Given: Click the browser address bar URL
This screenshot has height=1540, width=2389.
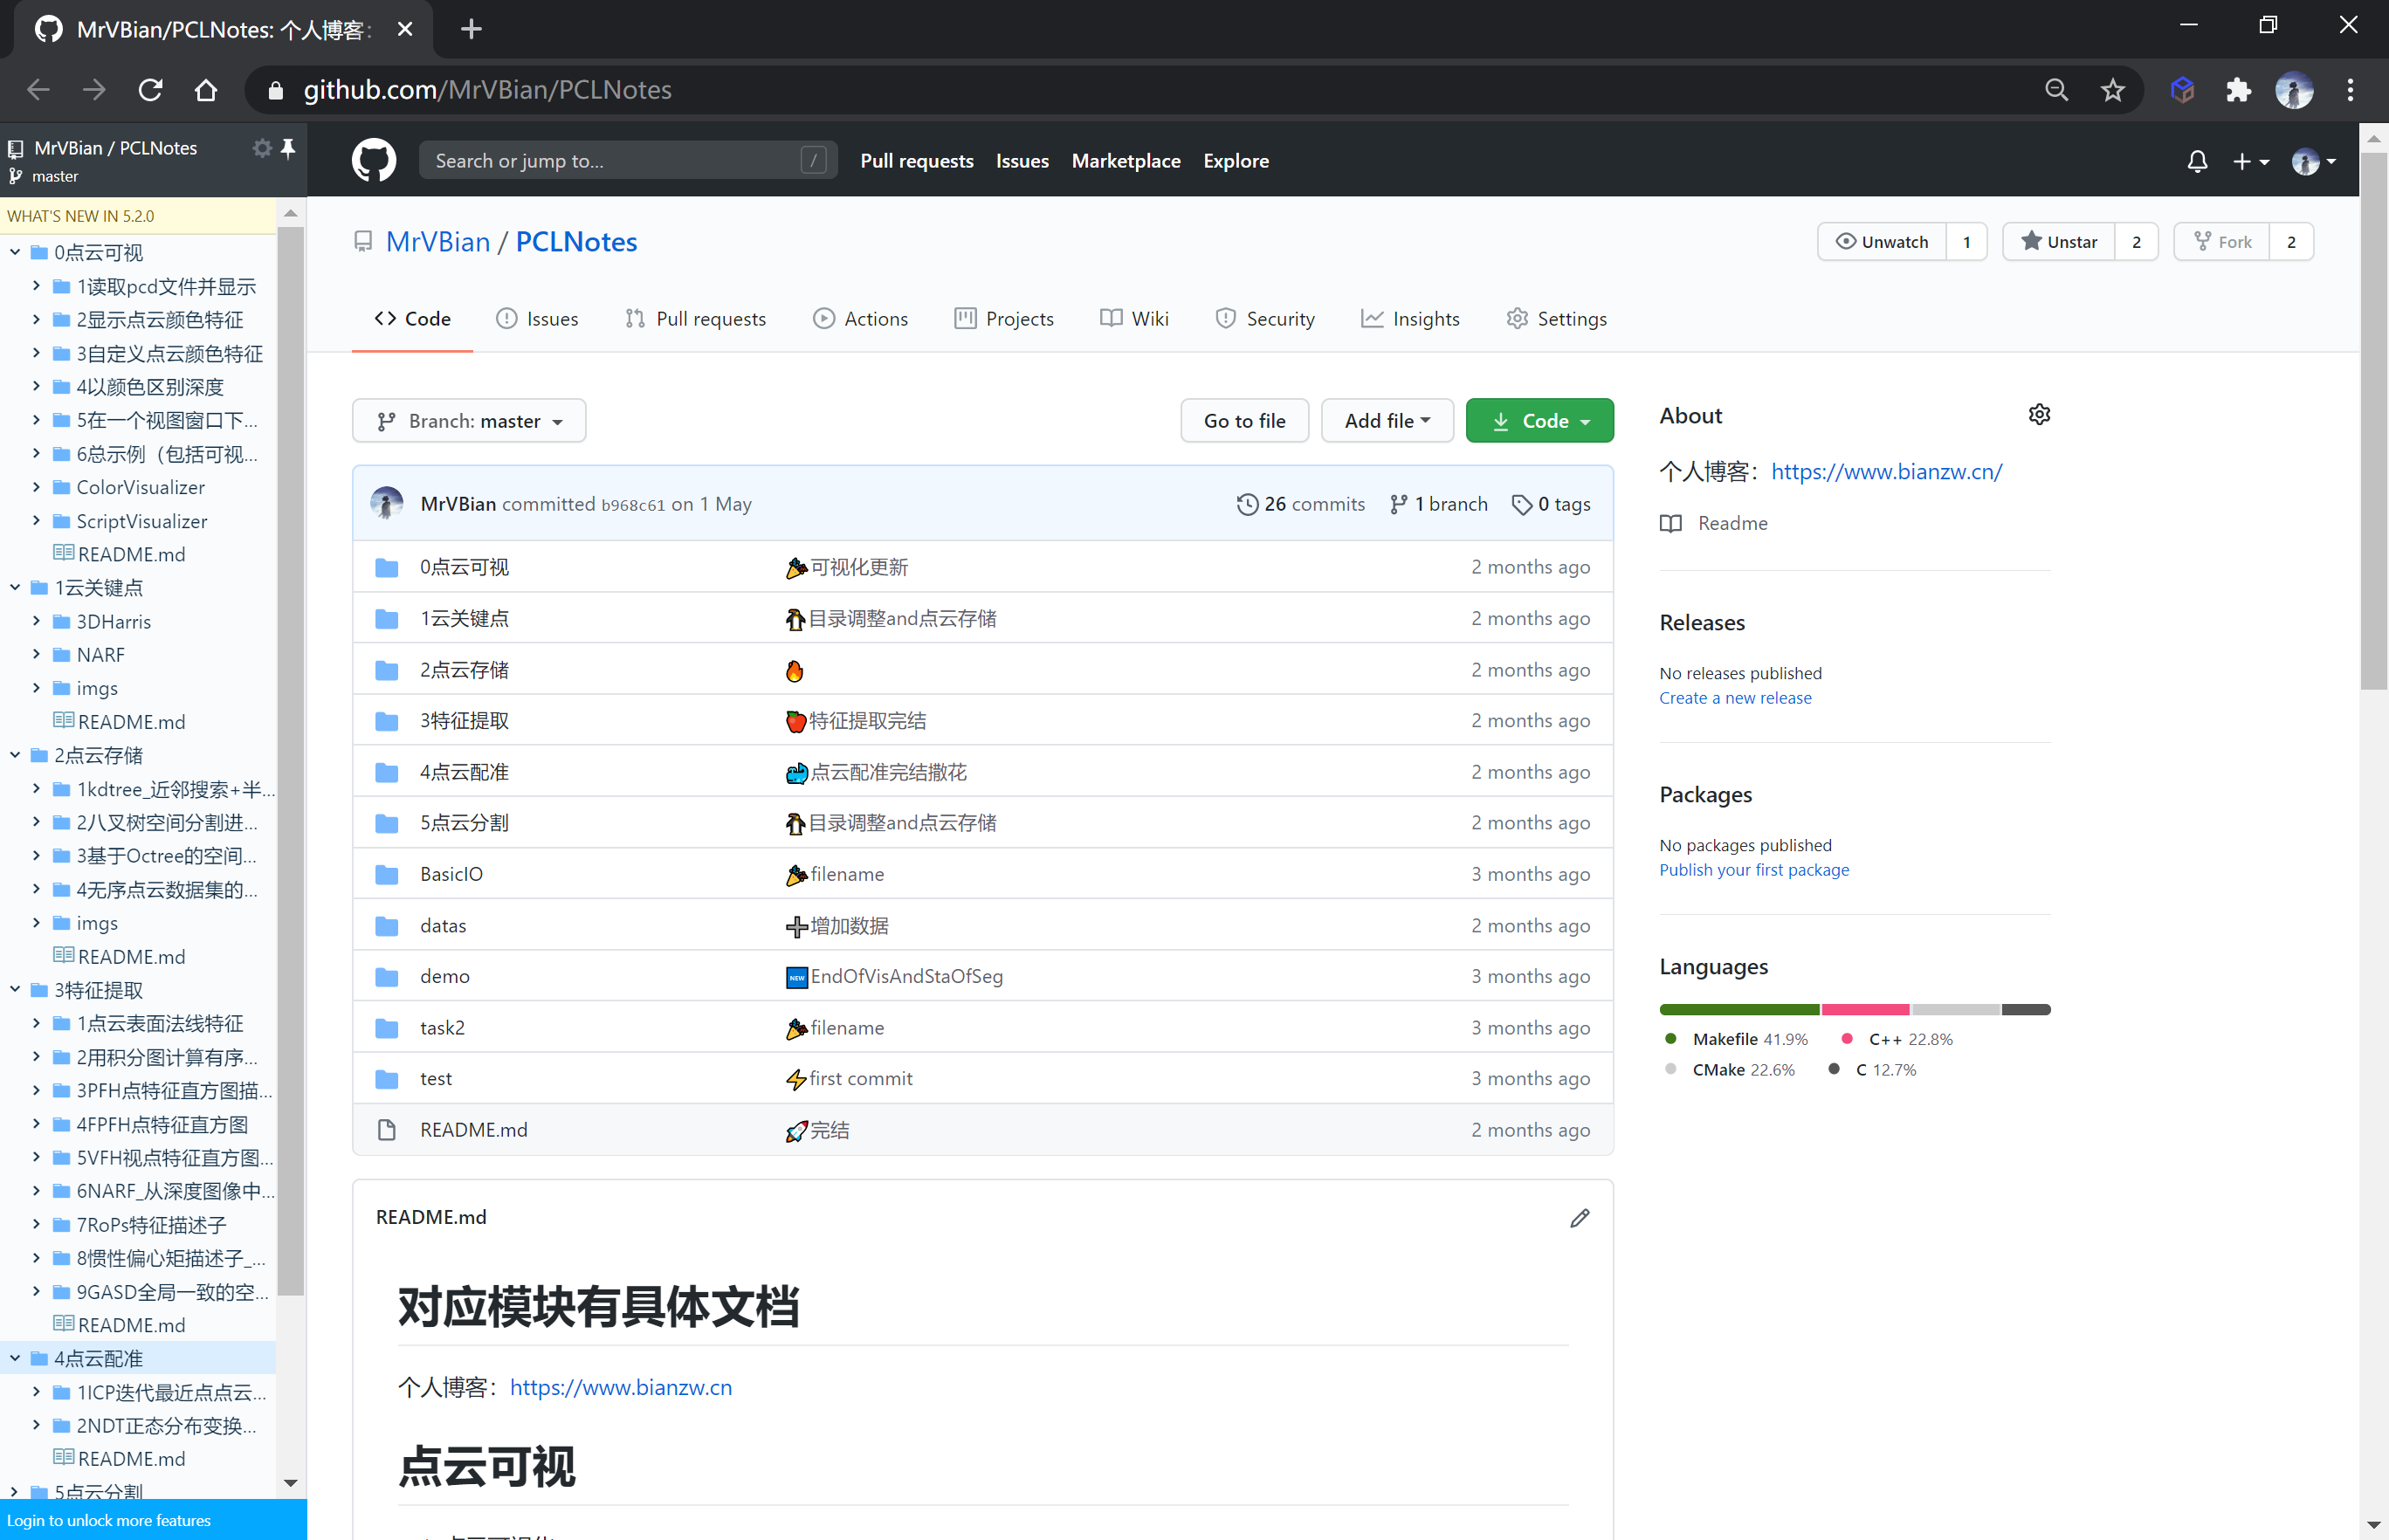Looking at the screenshot, I should pyautogui.click(x=488, y=90).
